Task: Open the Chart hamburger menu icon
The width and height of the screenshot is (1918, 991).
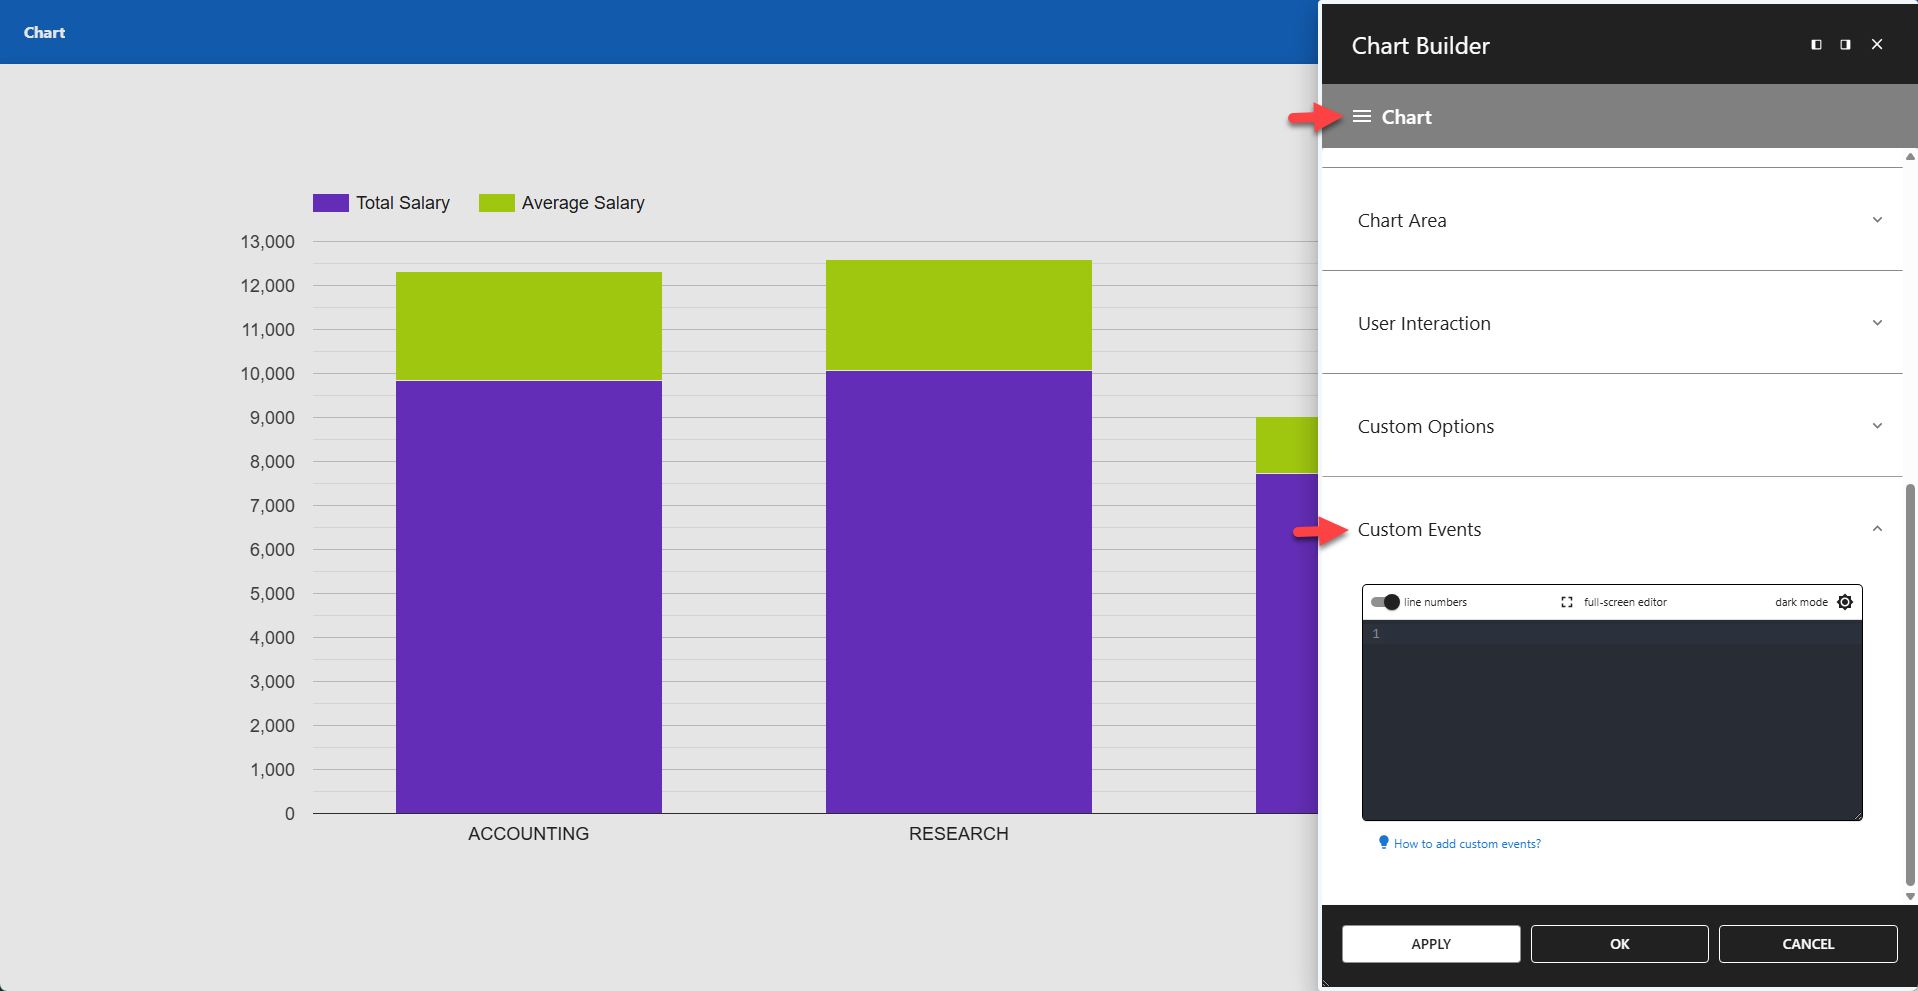Action: pyautogui.click(x=1361, y=116)
